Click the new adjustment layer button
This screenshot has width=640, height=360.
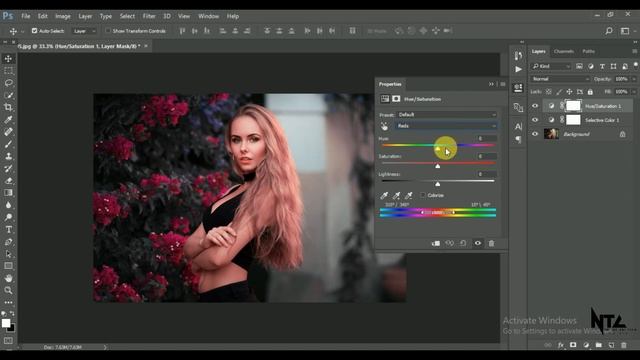point(586,345)
